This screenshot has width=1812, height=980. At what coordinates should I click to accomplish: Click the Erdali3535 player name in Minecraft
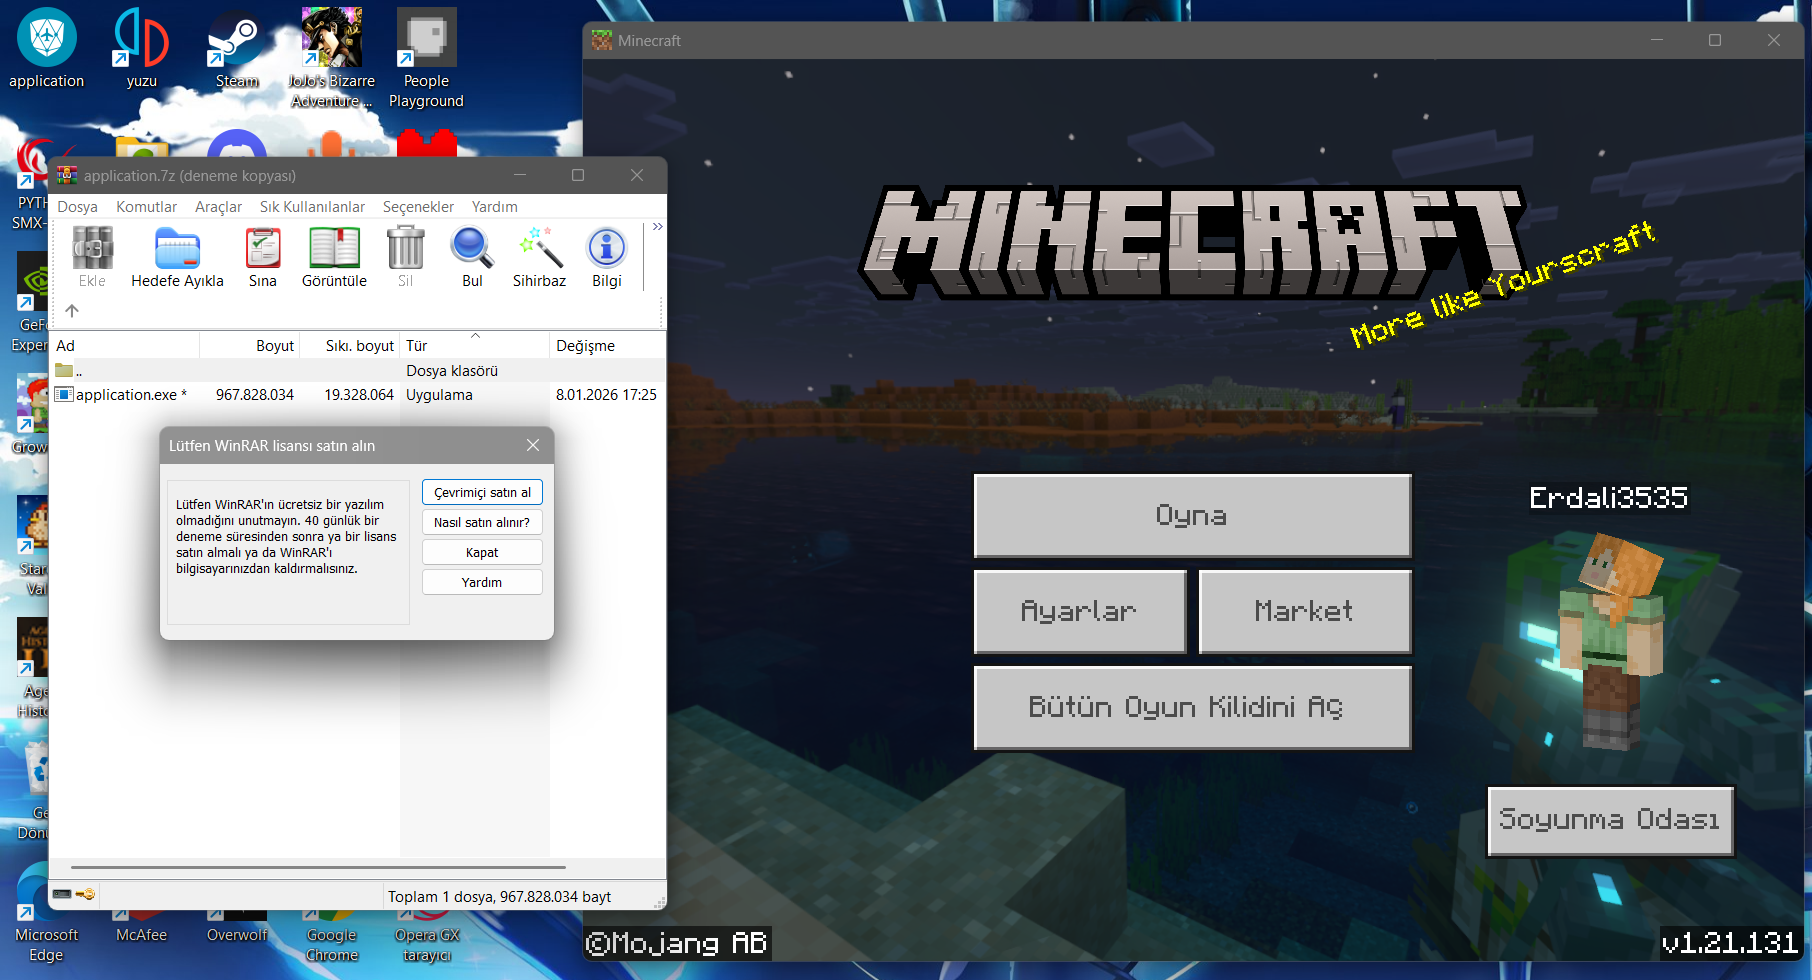point(1608,497)
